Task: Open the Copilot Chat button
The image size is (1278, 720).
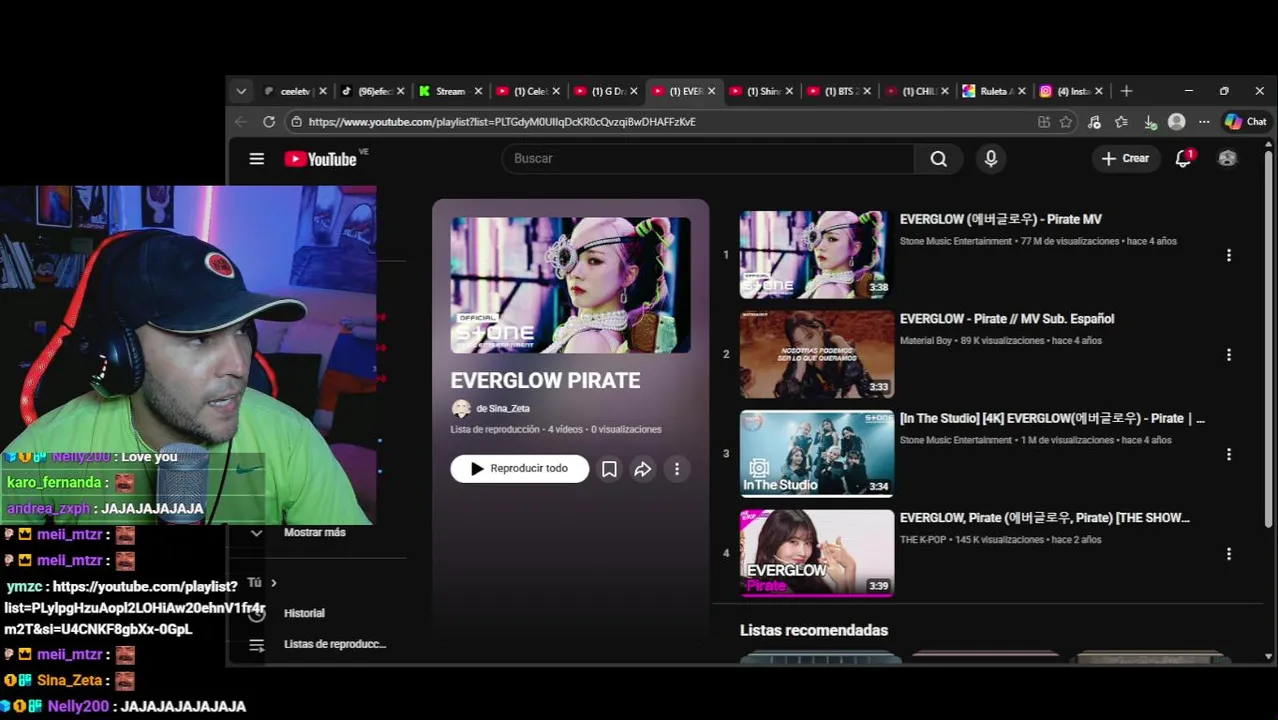Action: [x=1246, y=122]
